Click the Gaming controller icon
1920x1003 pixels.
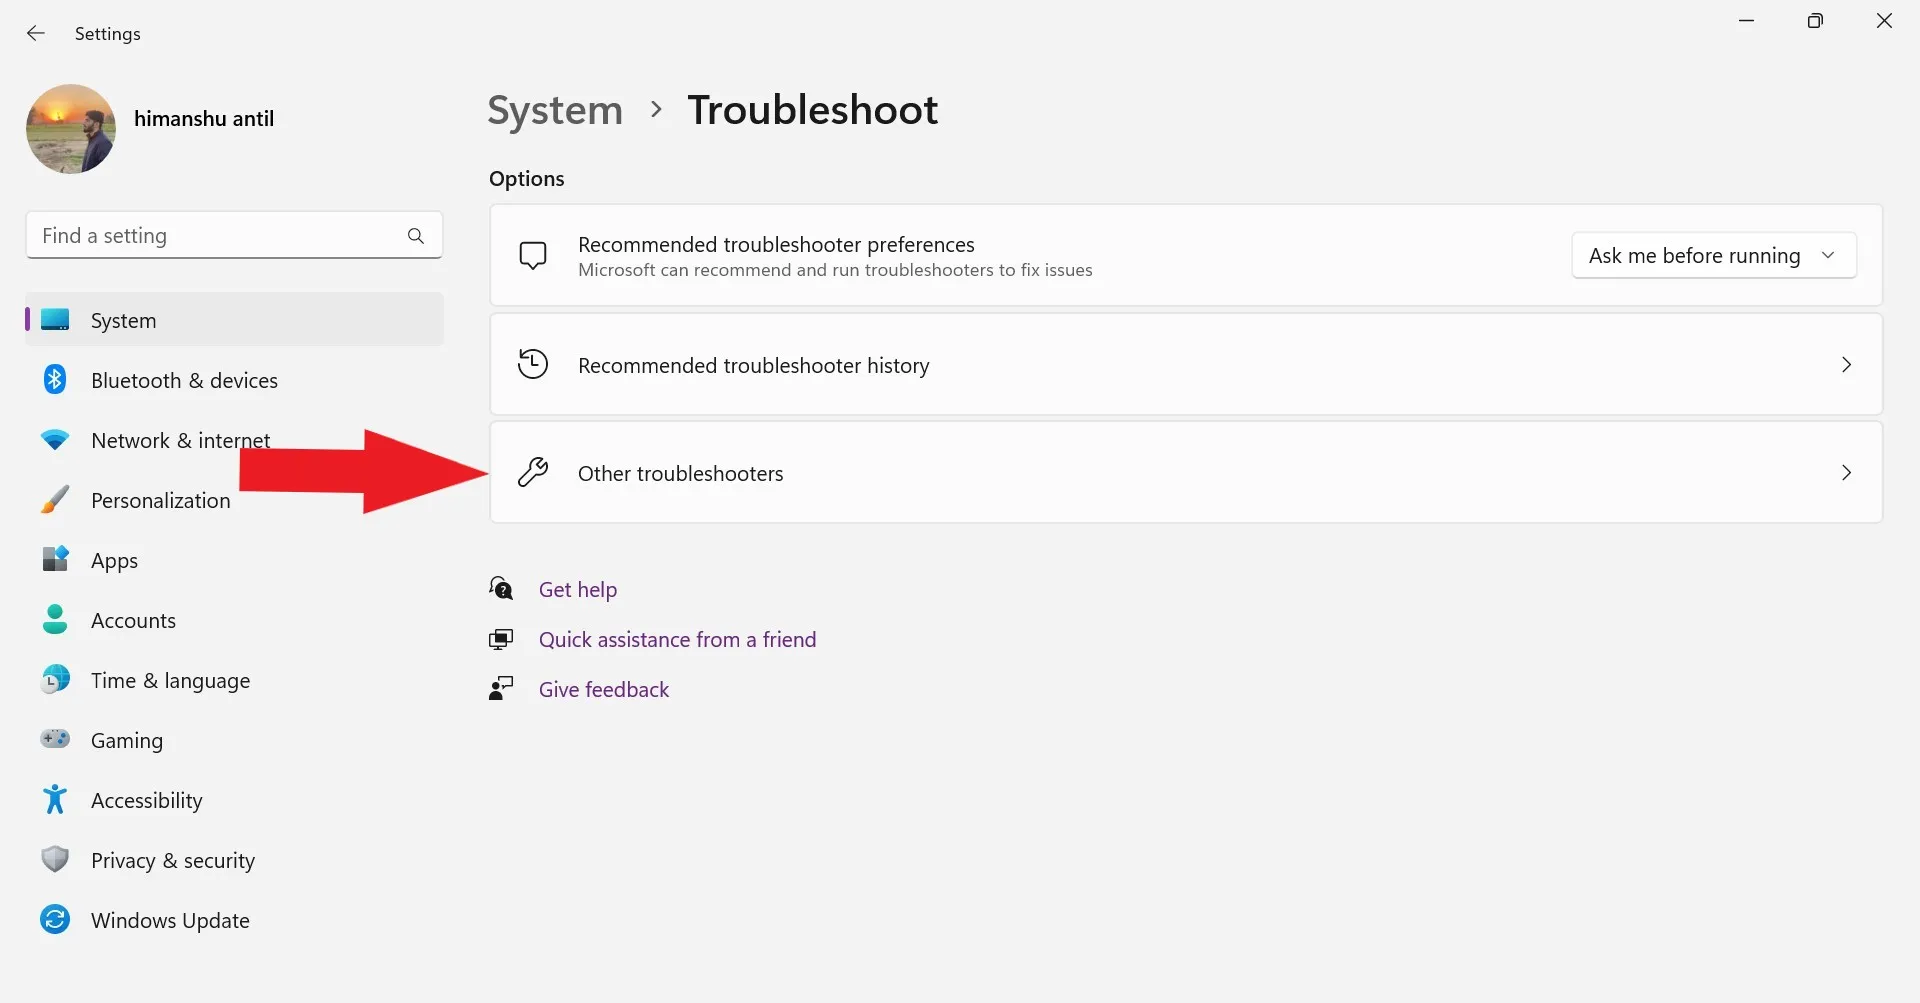pos(55,739)
